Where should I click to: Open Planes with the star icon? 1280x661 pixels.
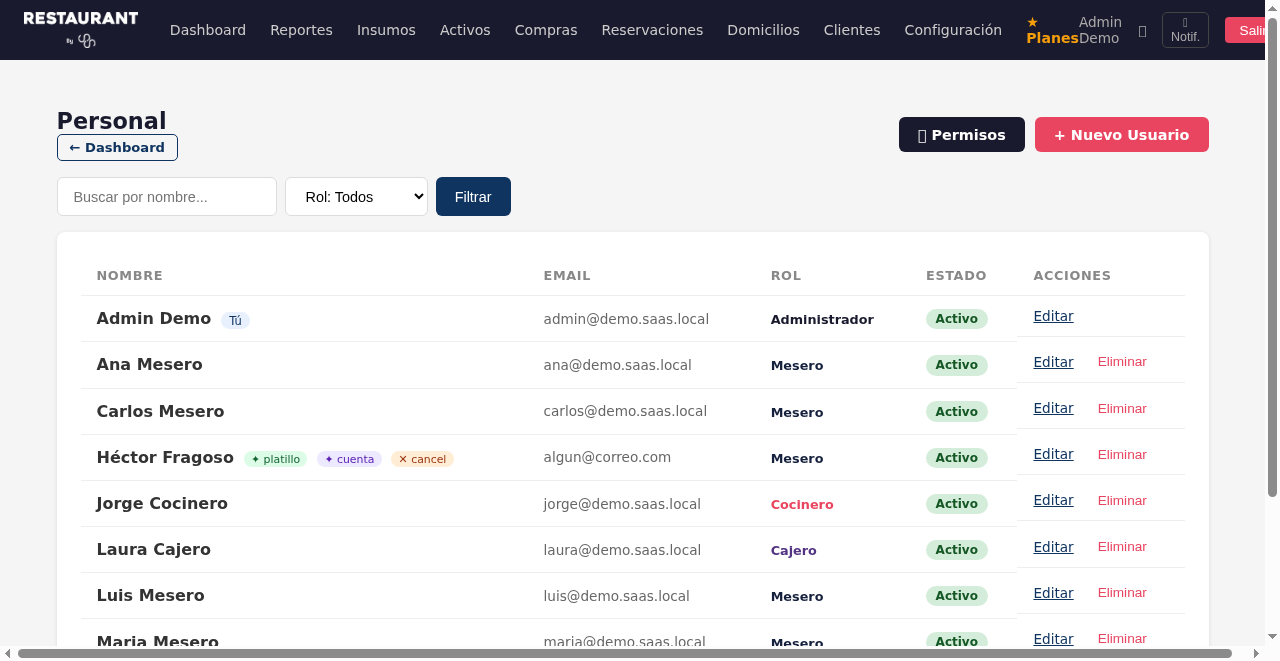(x=1051, y=30)
